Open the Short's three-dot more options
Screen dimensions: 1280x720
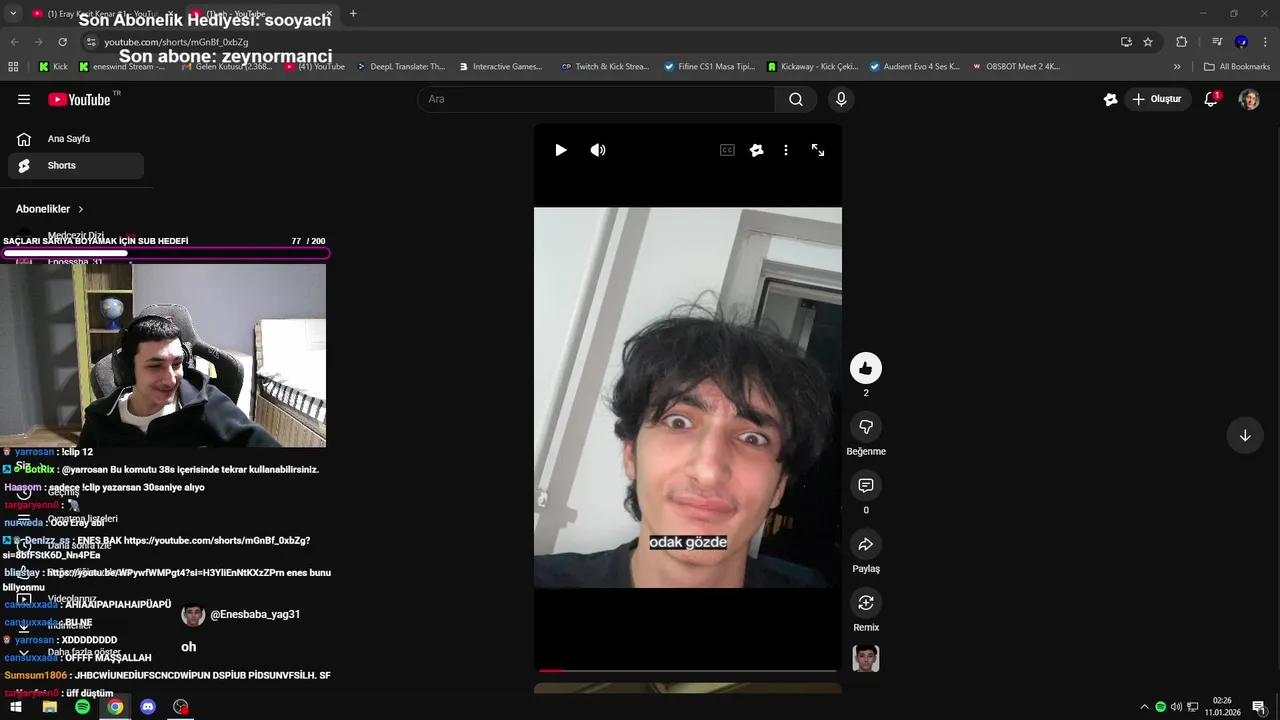[786, 150]
